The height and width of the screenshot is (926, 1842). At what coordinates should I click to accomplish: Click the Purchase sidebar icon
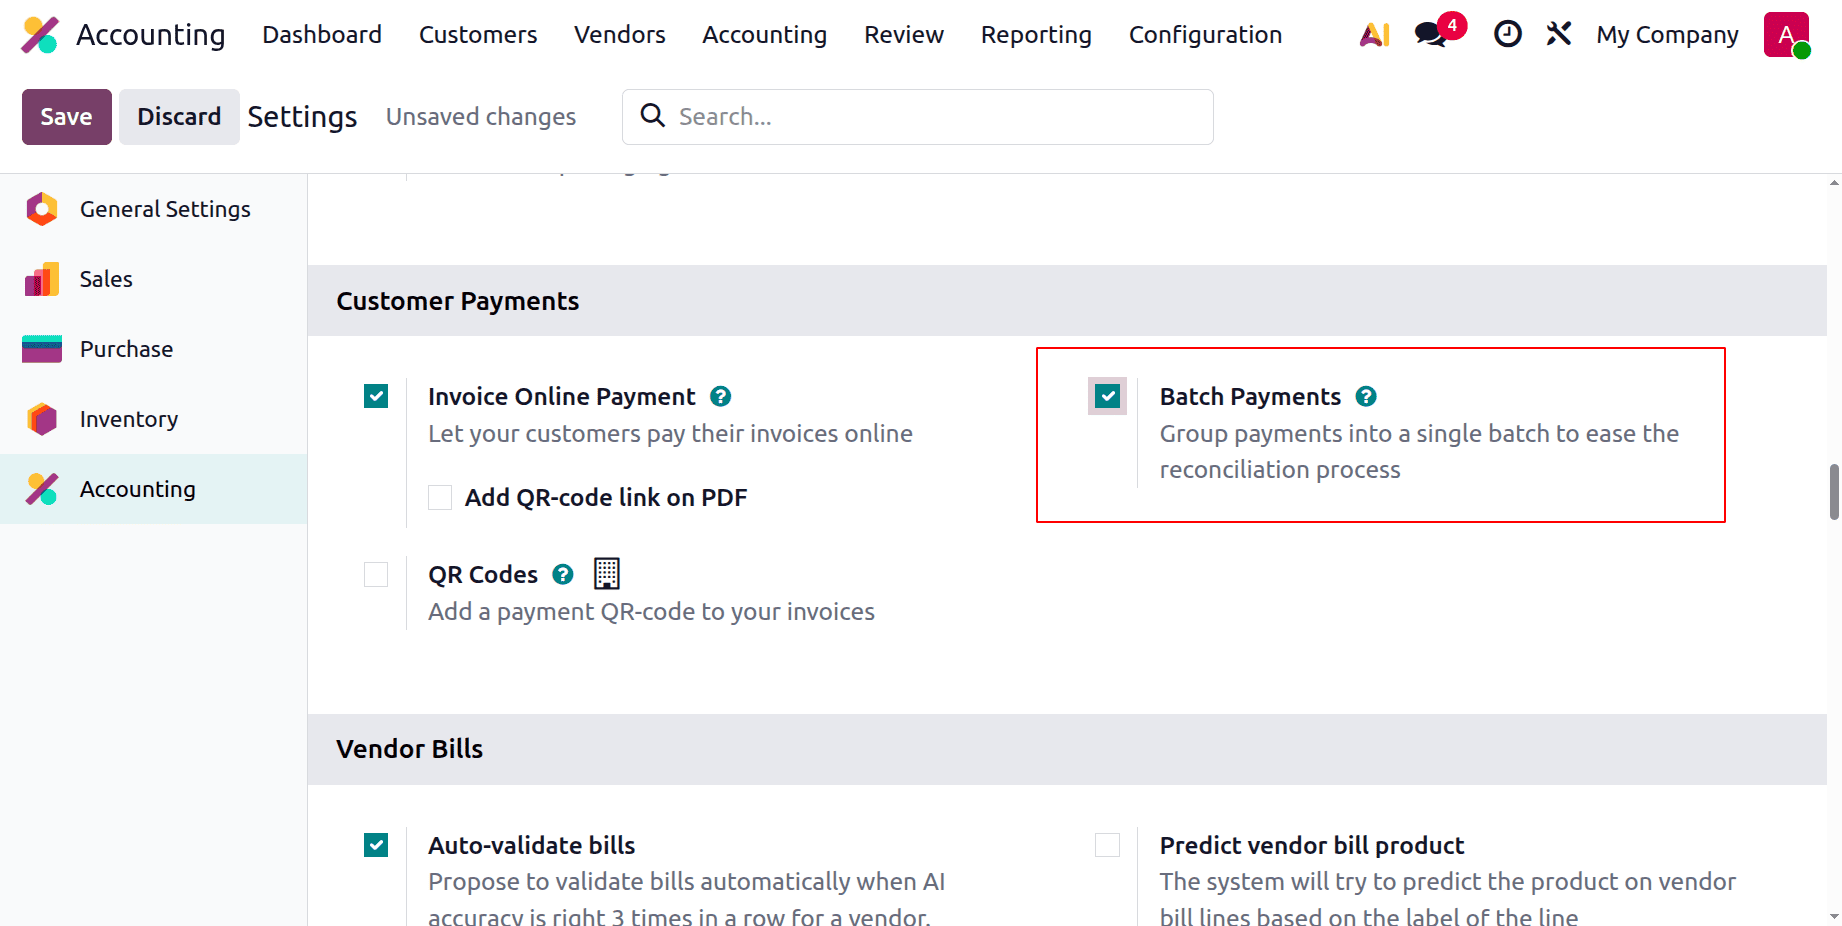(42, 349)
